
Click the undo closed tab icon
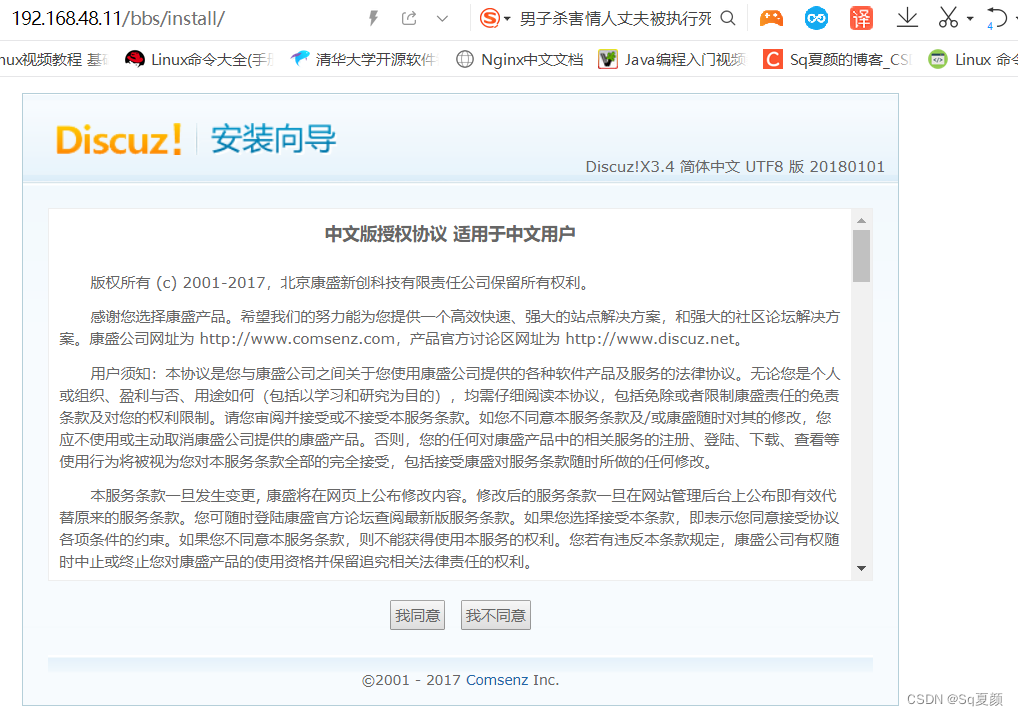[x=997, y=18]
